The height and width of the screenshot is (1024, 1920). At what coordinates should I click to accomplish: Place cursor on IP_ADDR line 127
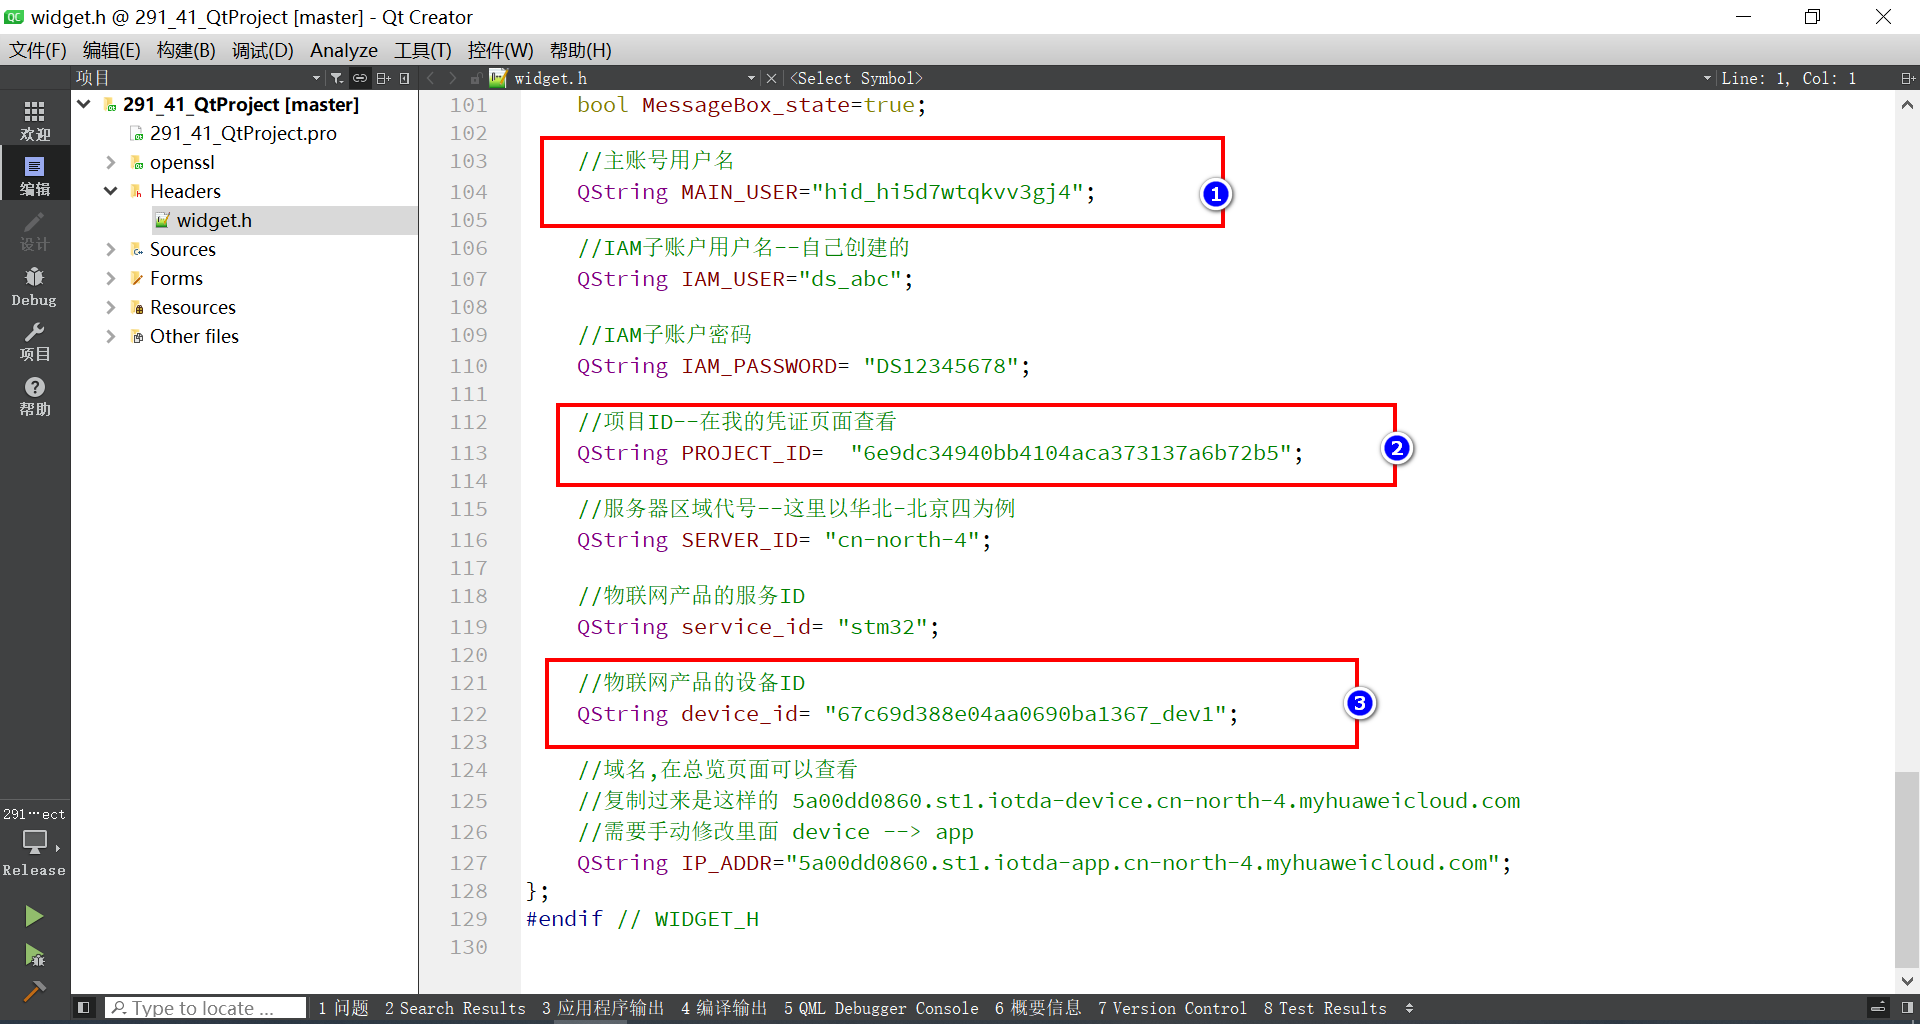click(1044, 863)
